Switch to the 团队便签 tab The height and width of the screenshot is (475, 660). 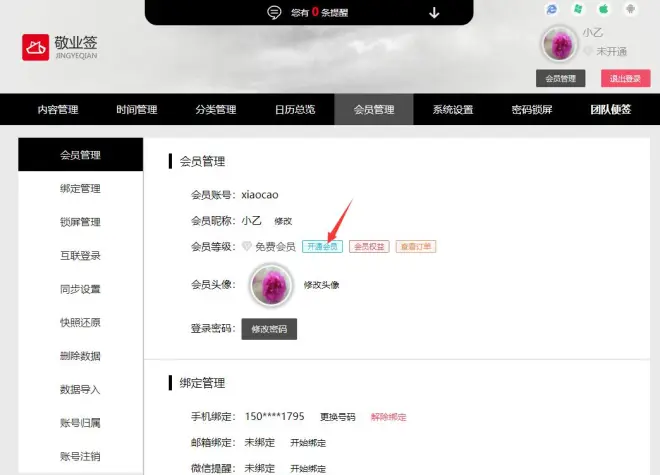pos(610,109)
